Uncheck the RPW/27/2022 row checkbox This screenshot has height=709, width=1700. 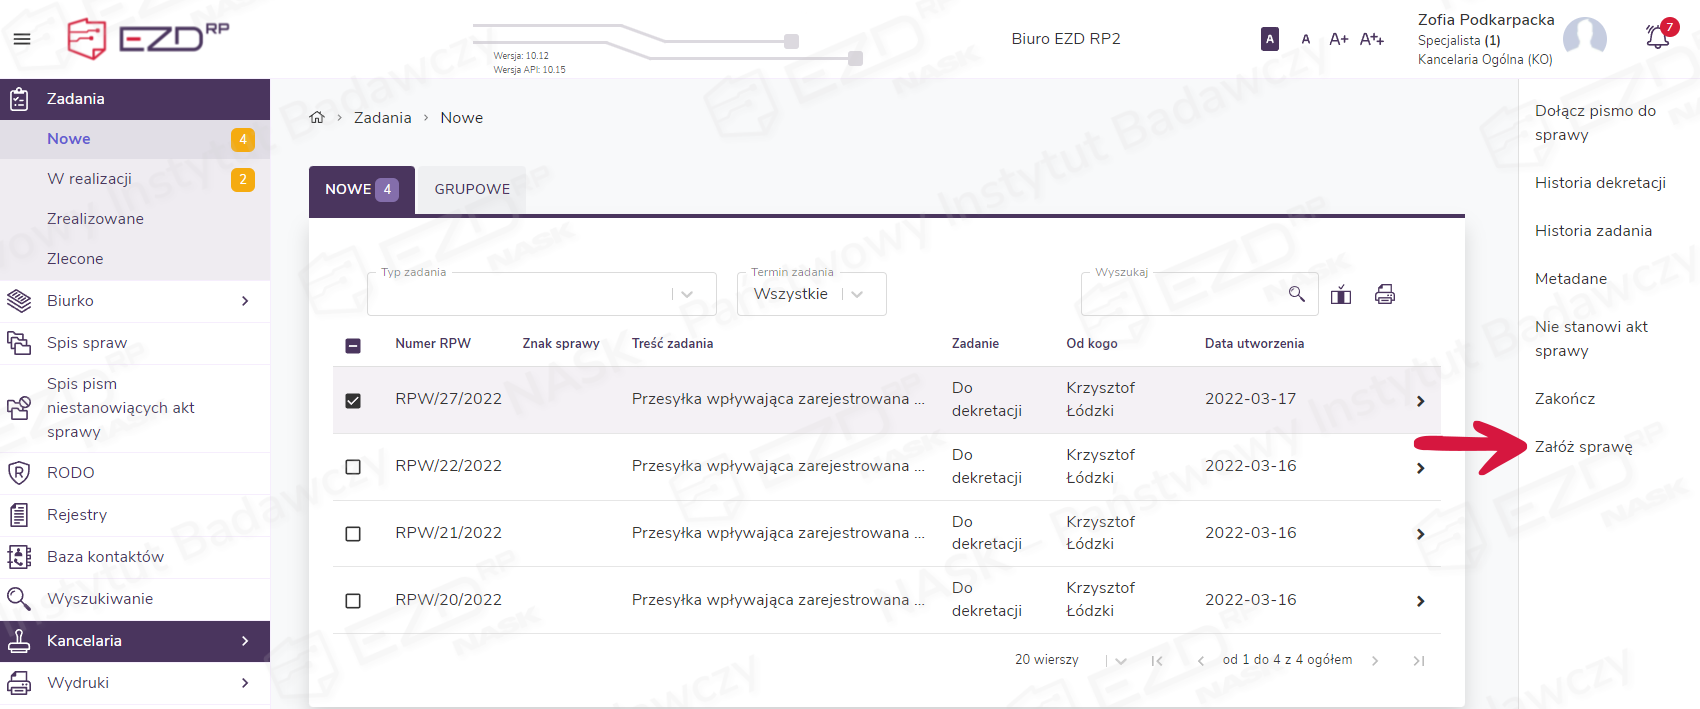pos(353,400)
